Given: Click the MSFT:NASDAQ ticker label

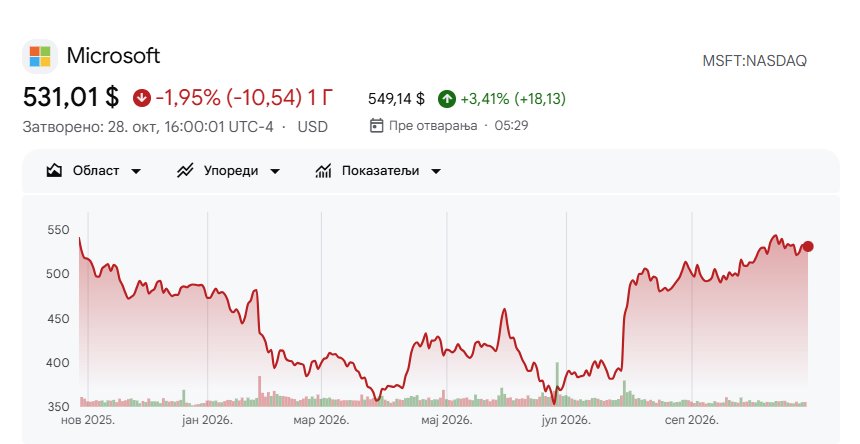Looking at the screenshot, I should click(x=755, y=61).
